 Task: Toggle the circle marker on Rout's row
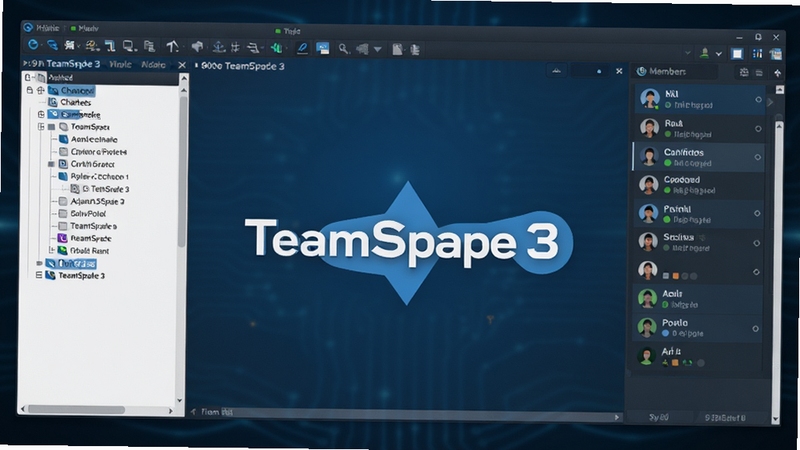758,129
